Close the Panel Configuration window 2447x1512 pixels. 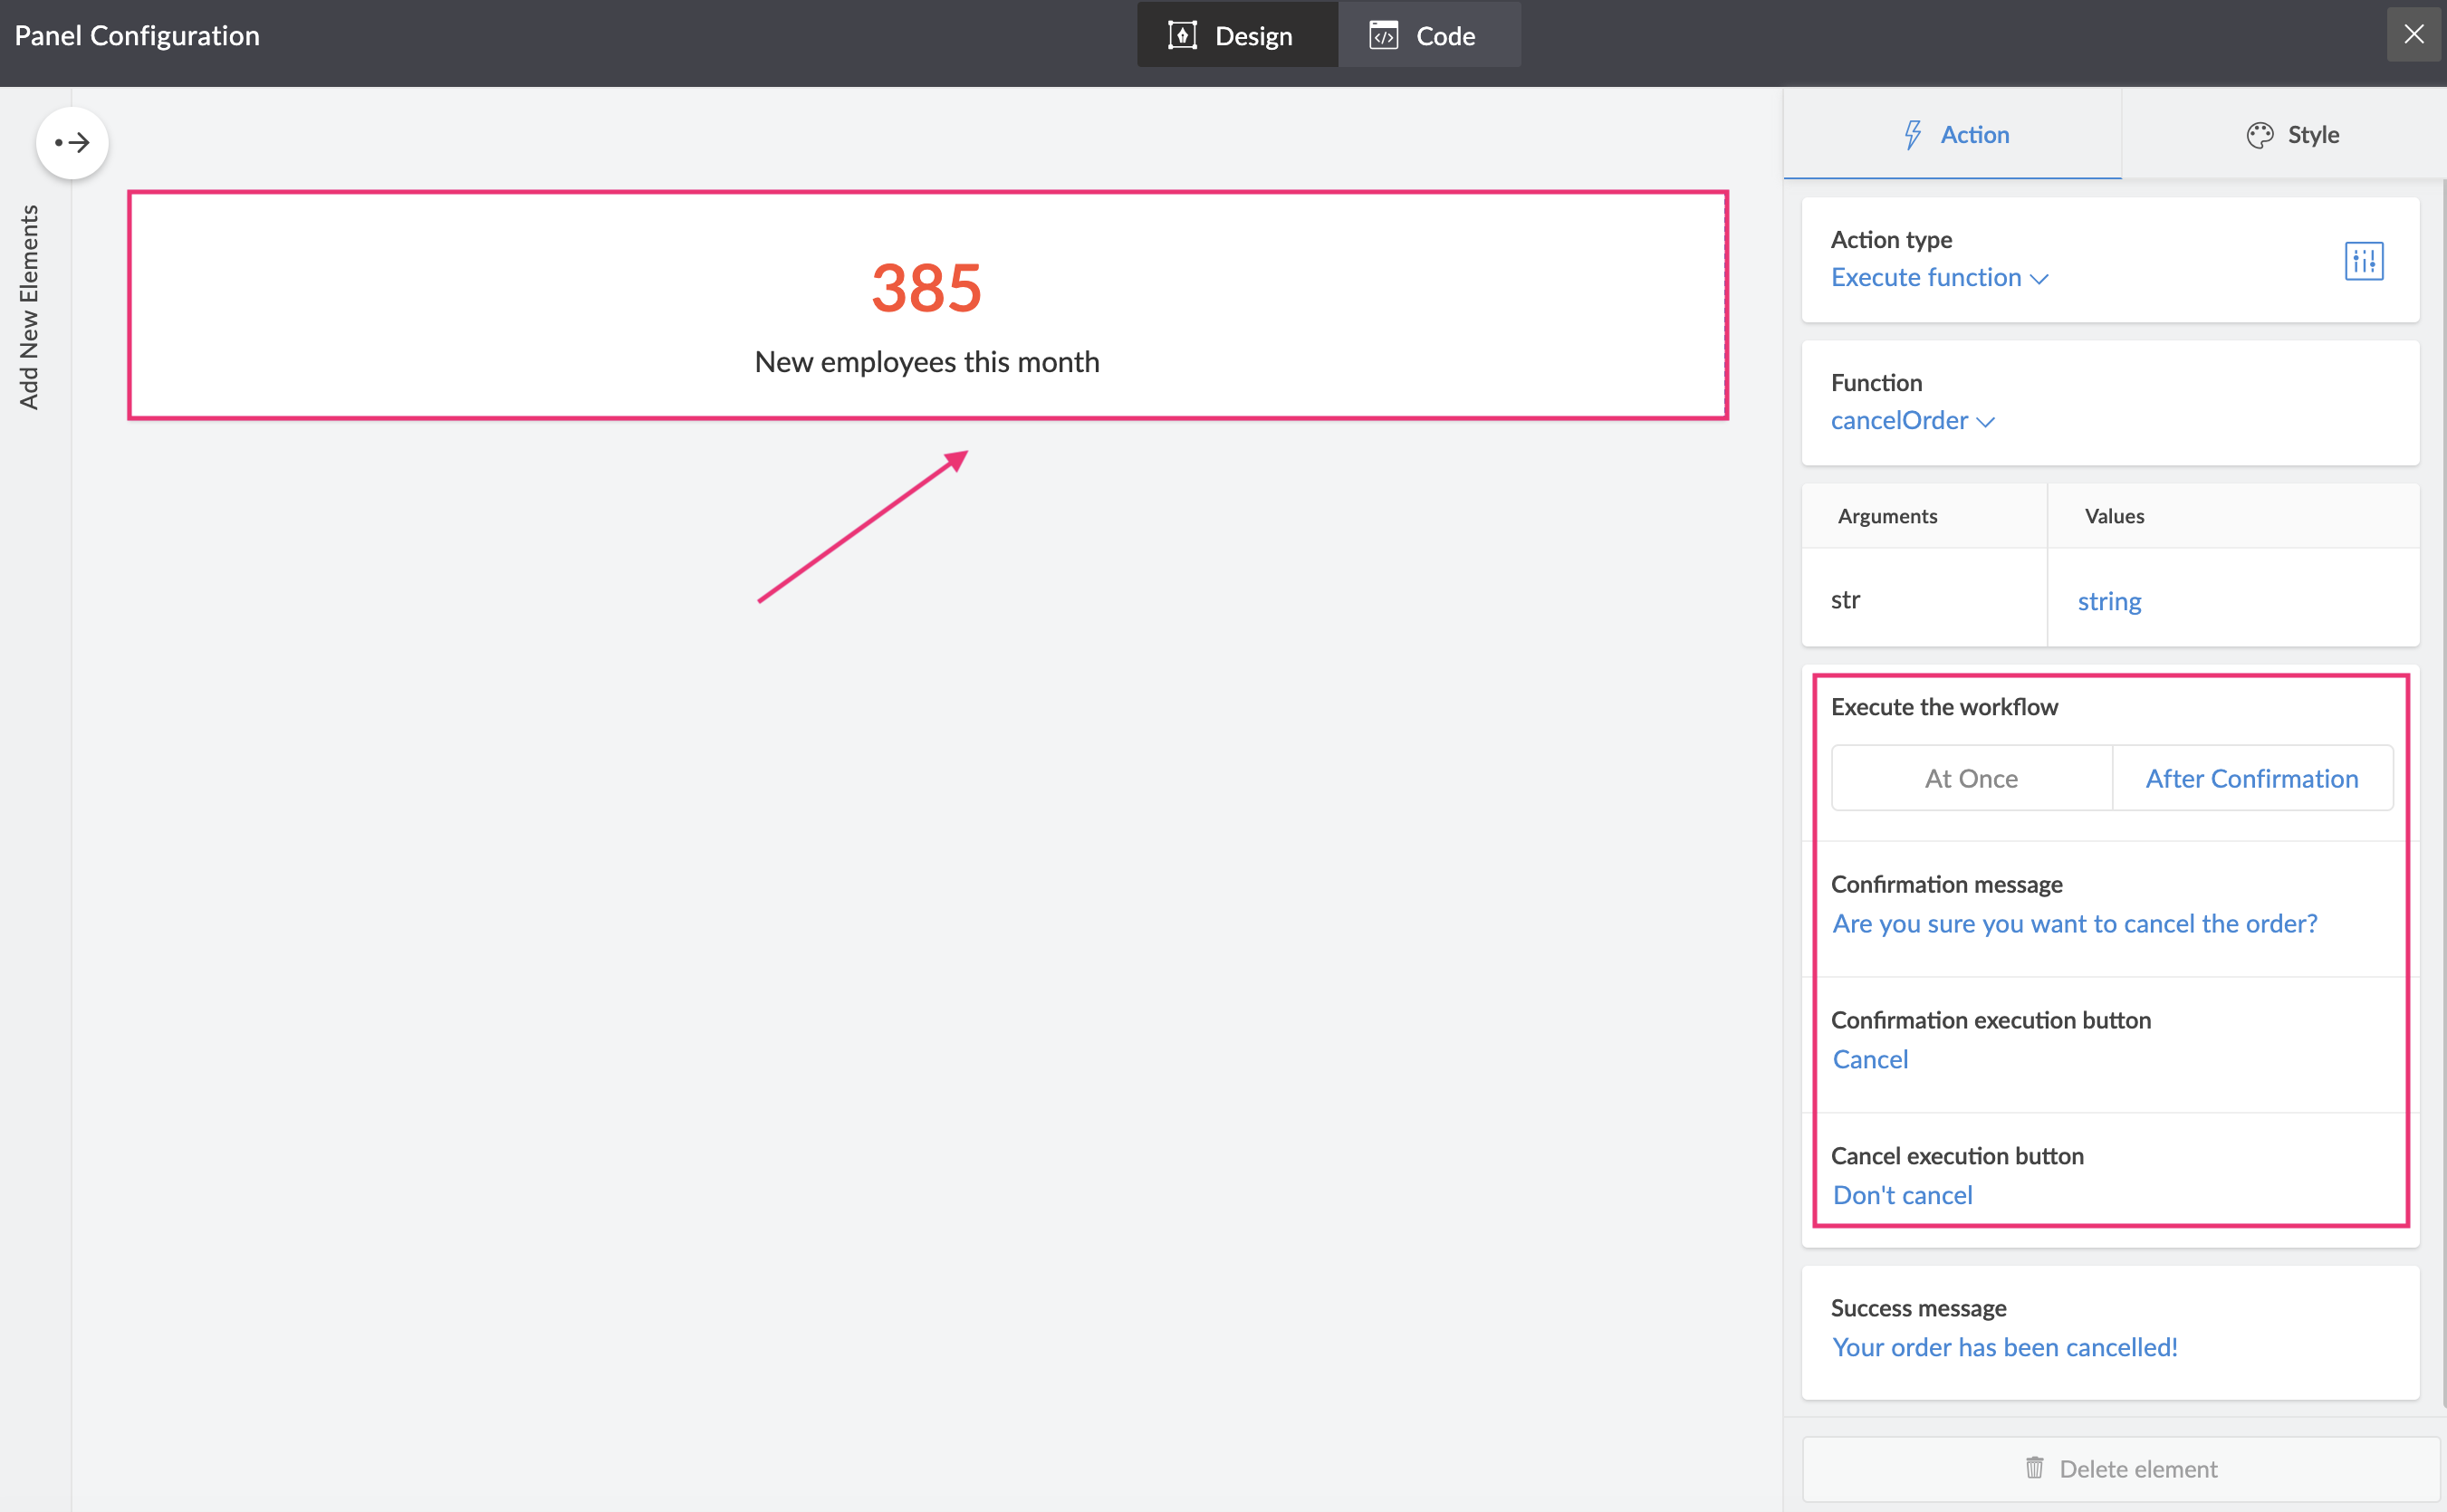coord(2414,34)
